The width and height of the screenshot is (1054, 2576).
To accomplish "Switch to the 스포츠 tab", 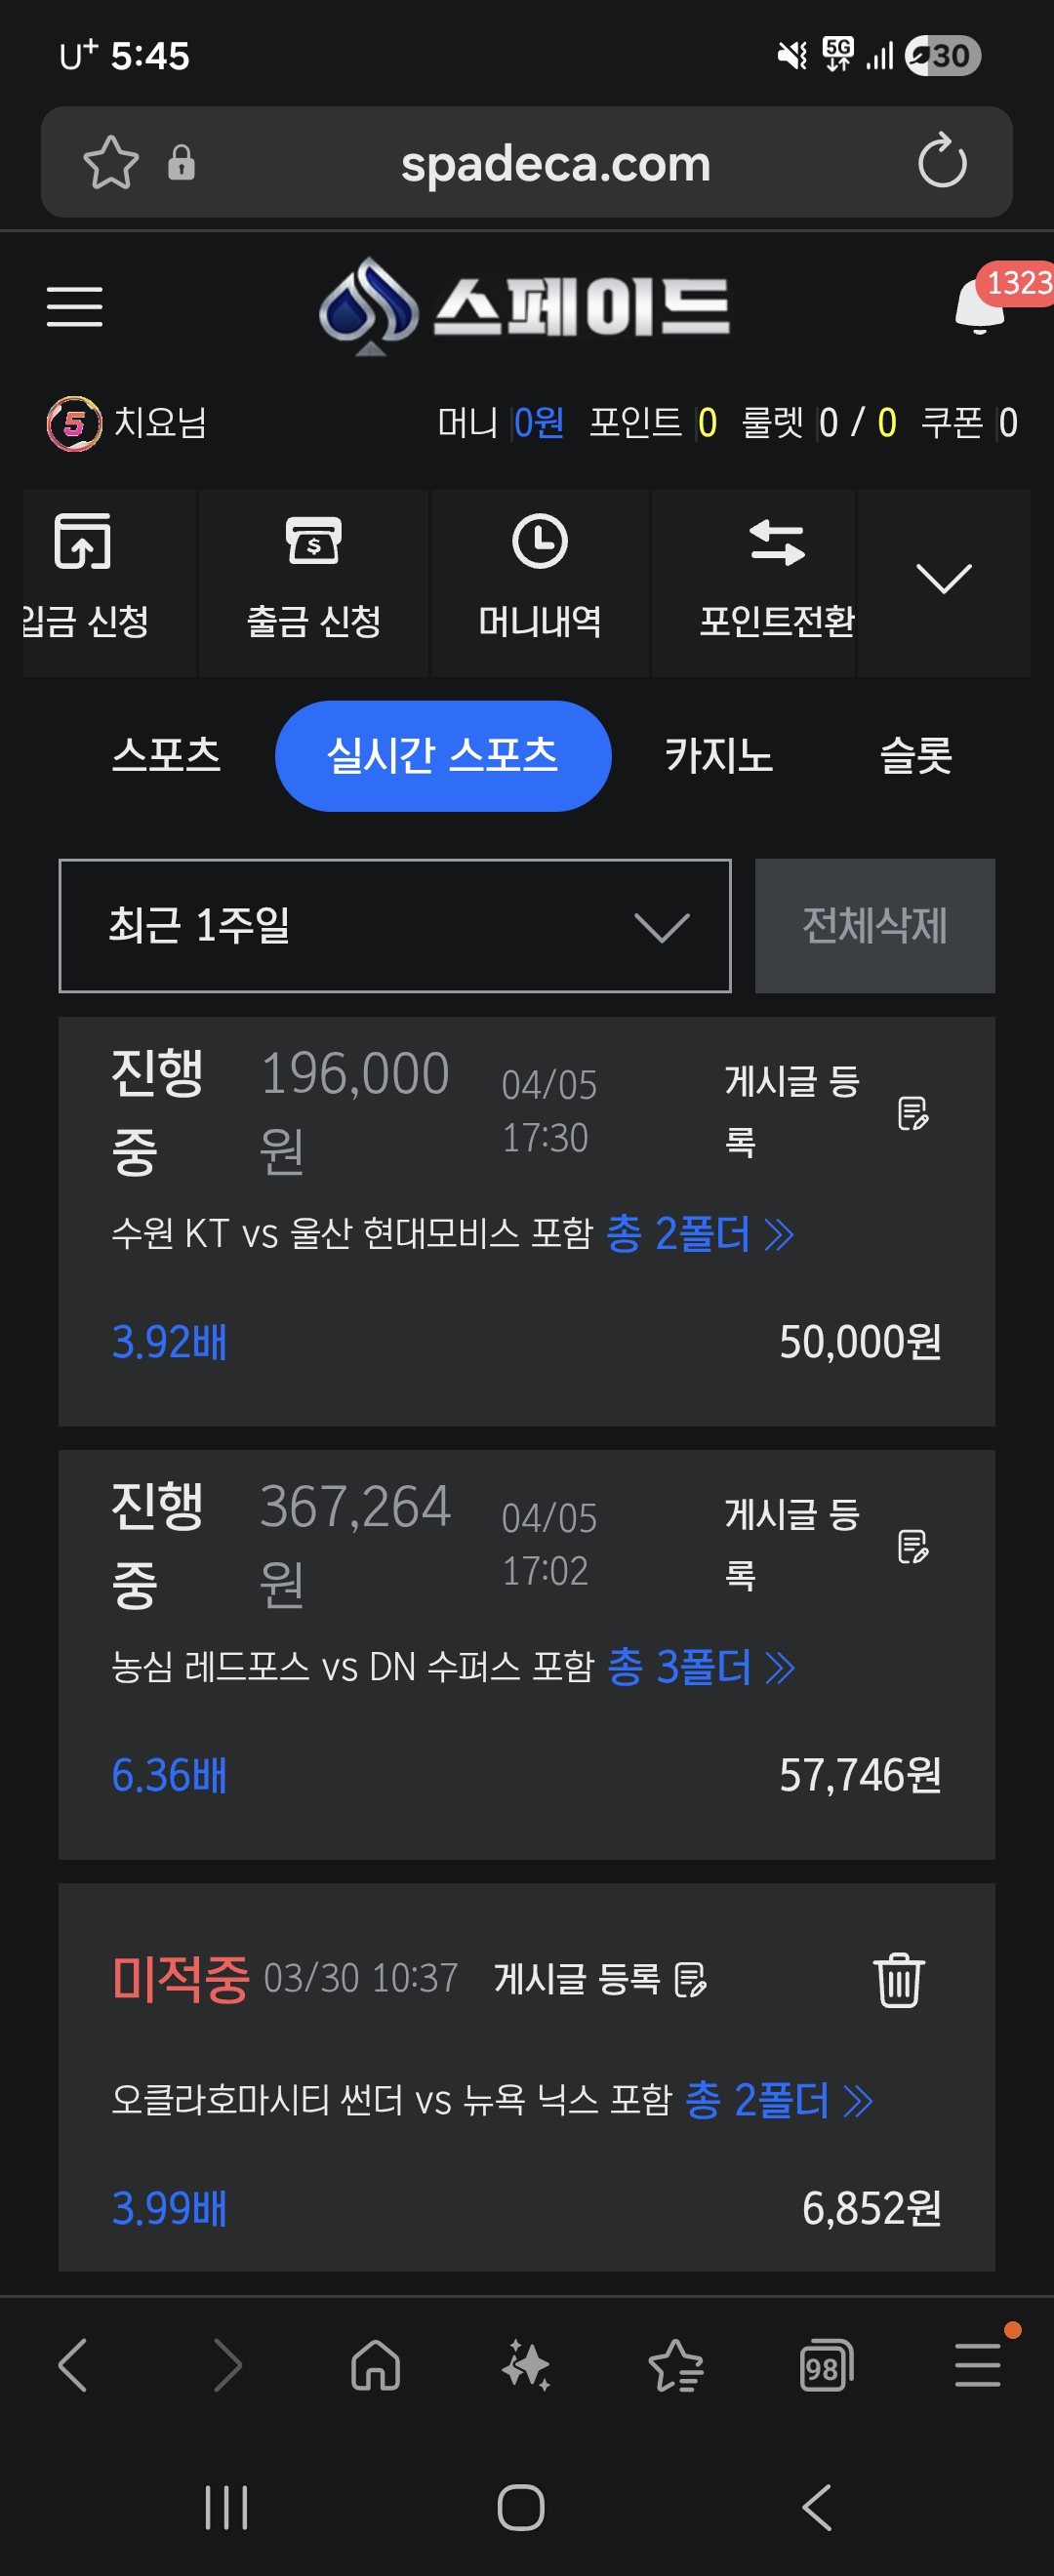I will point(166,755).
